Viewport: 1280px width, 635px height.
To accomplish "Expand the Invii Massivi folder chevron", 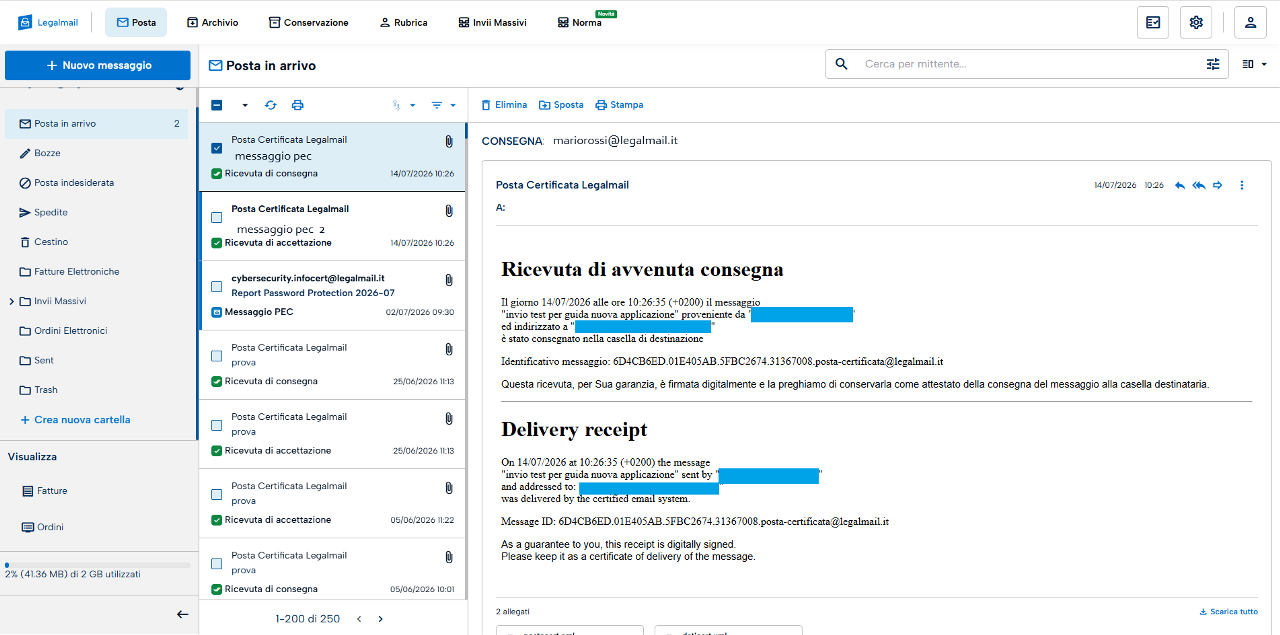I will (x=11, y=301).
